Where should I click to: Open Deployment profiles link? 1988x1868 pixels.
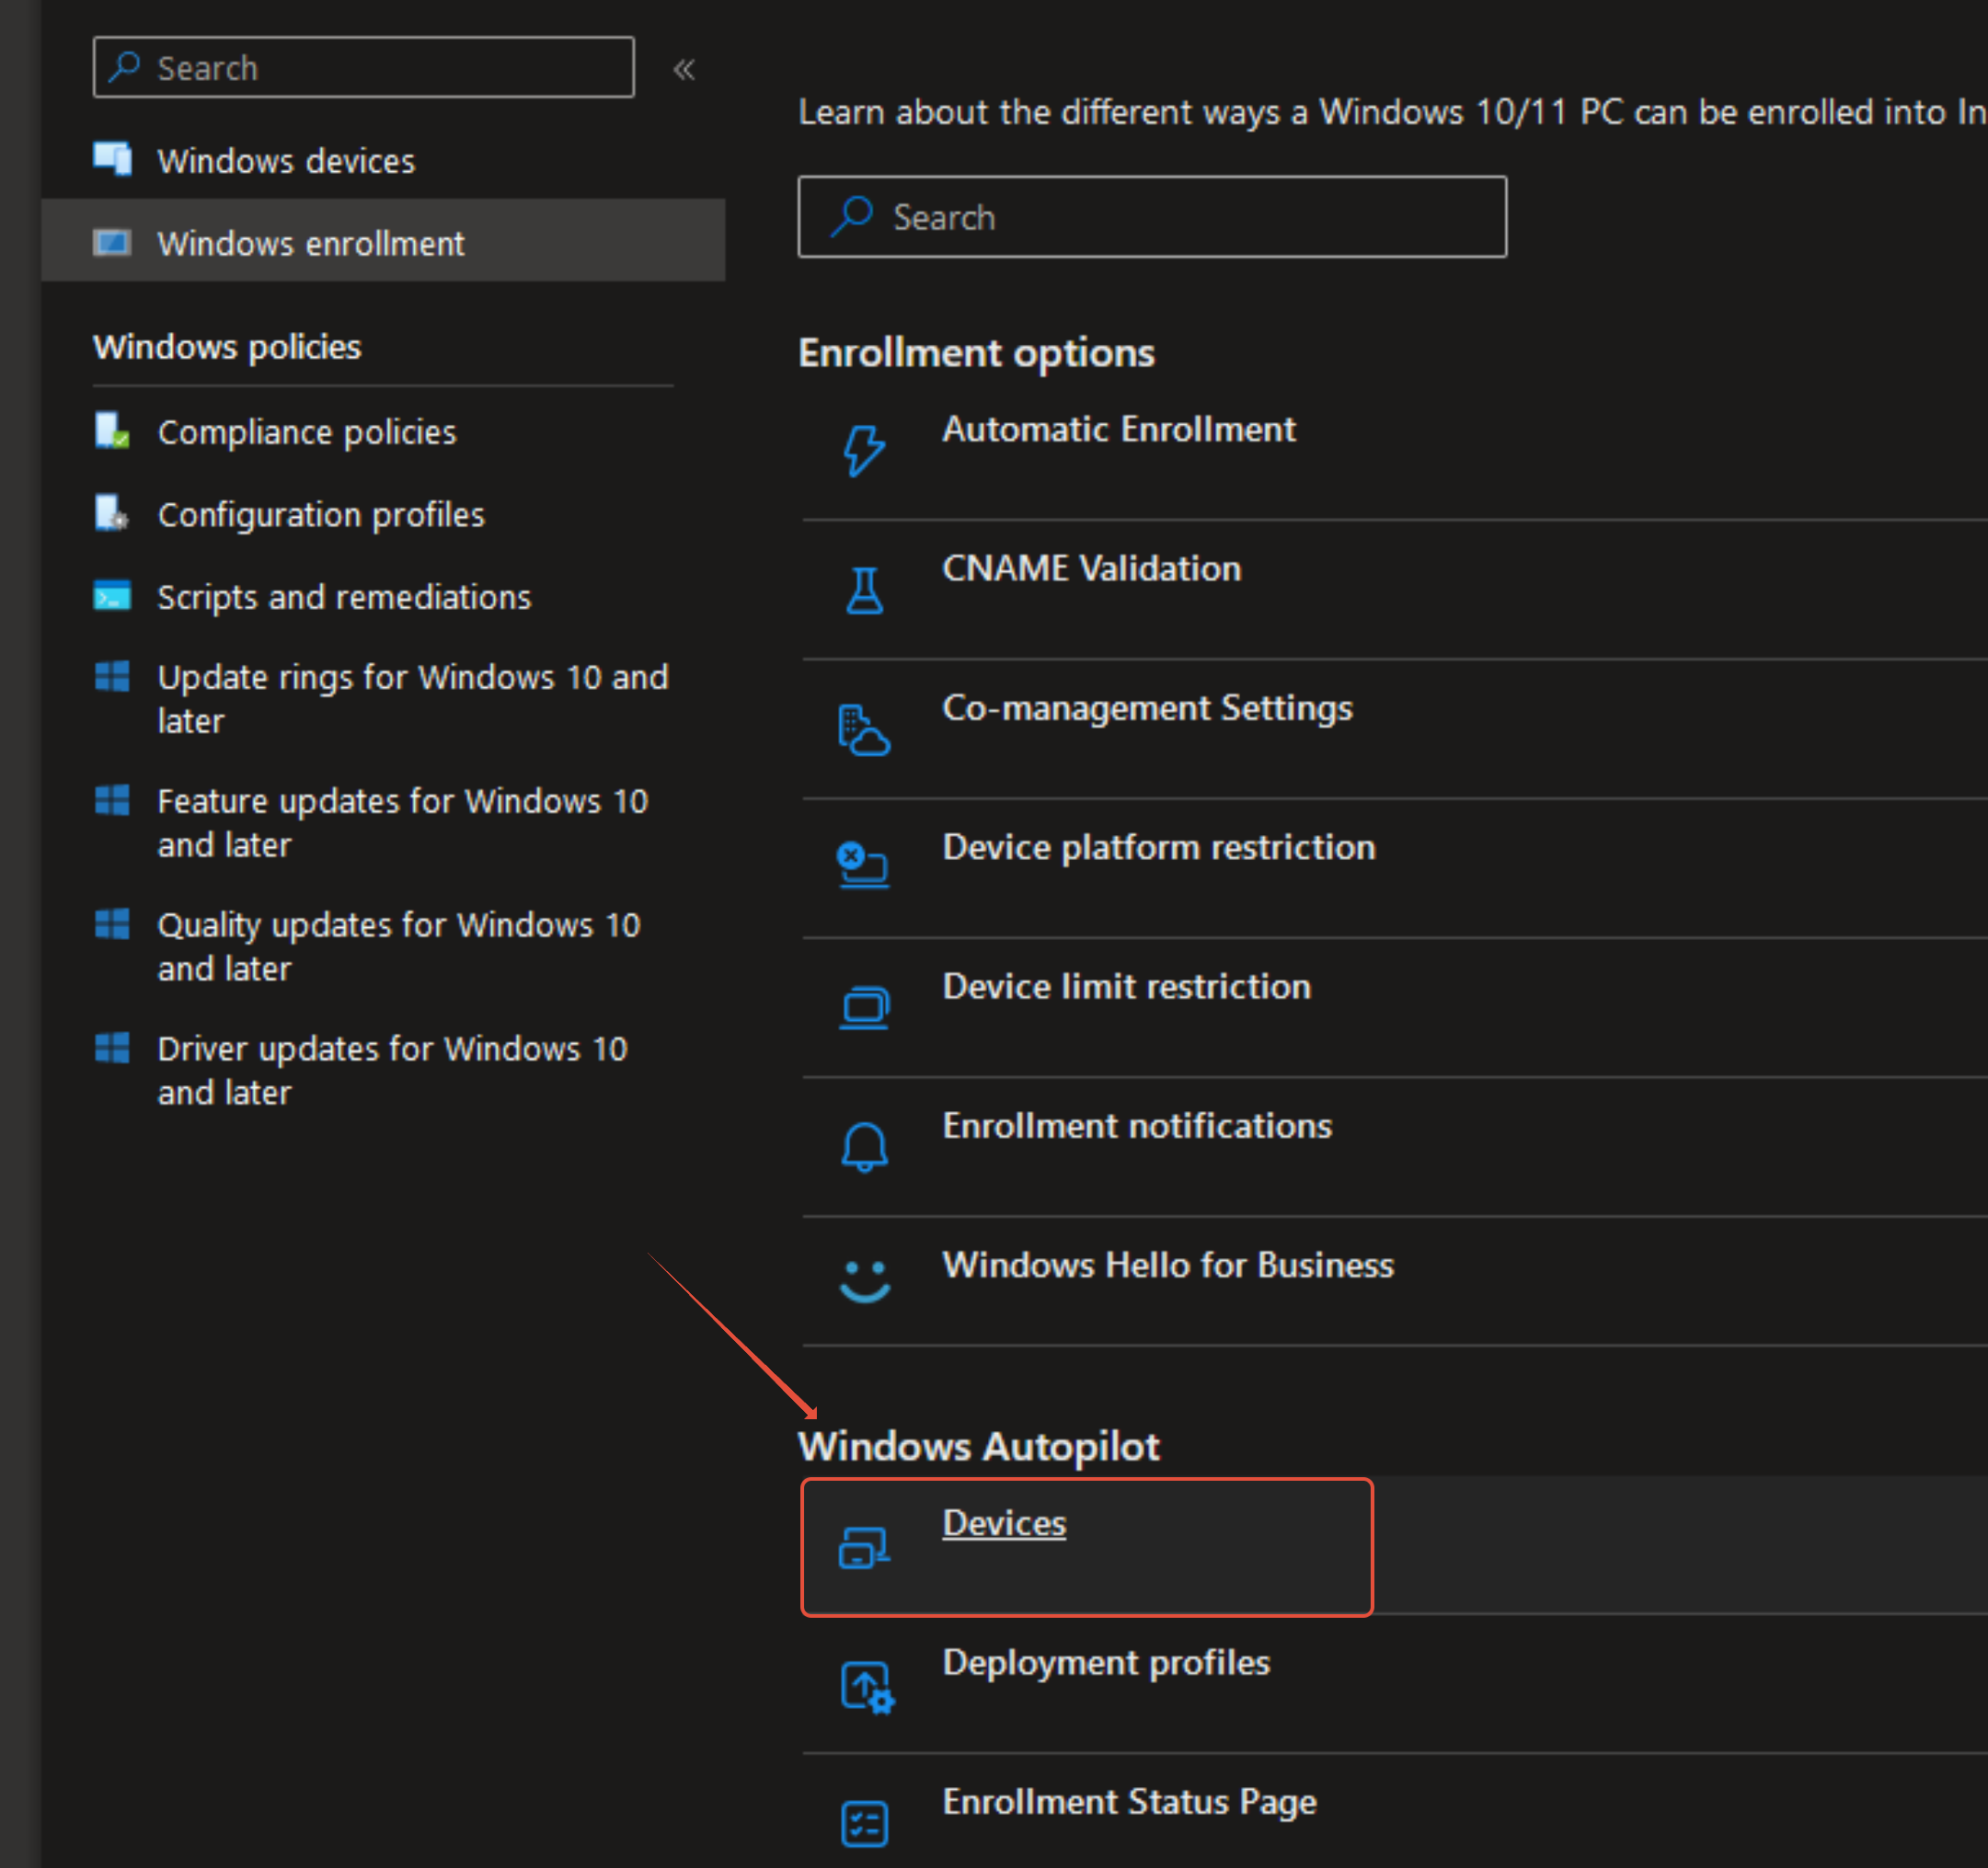[1105, 1662]
